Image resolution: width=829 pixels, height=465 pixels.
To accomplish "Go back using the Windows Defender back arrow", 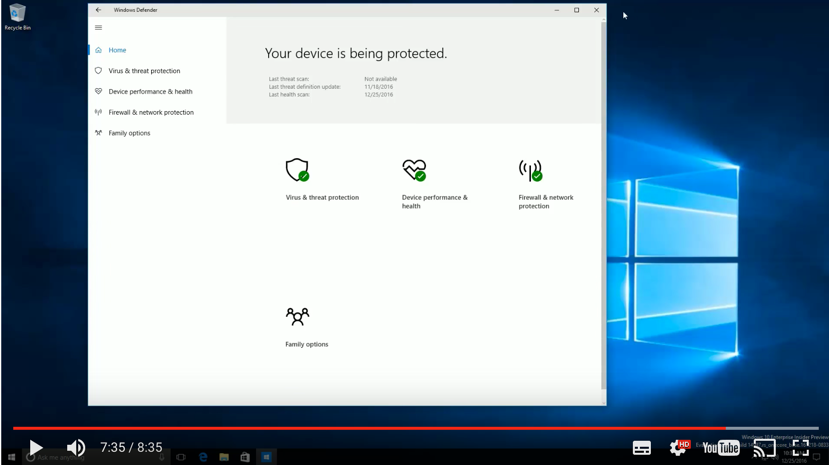I will pyautogui.click(x=98, y=10).
